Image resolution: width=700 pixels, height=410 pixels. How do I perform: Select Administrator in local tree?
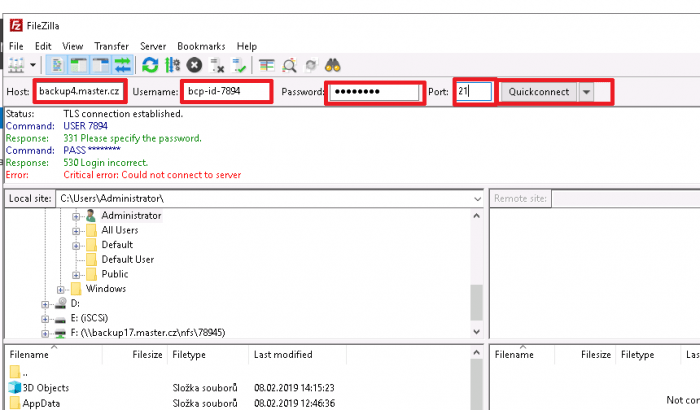[131, 216]
